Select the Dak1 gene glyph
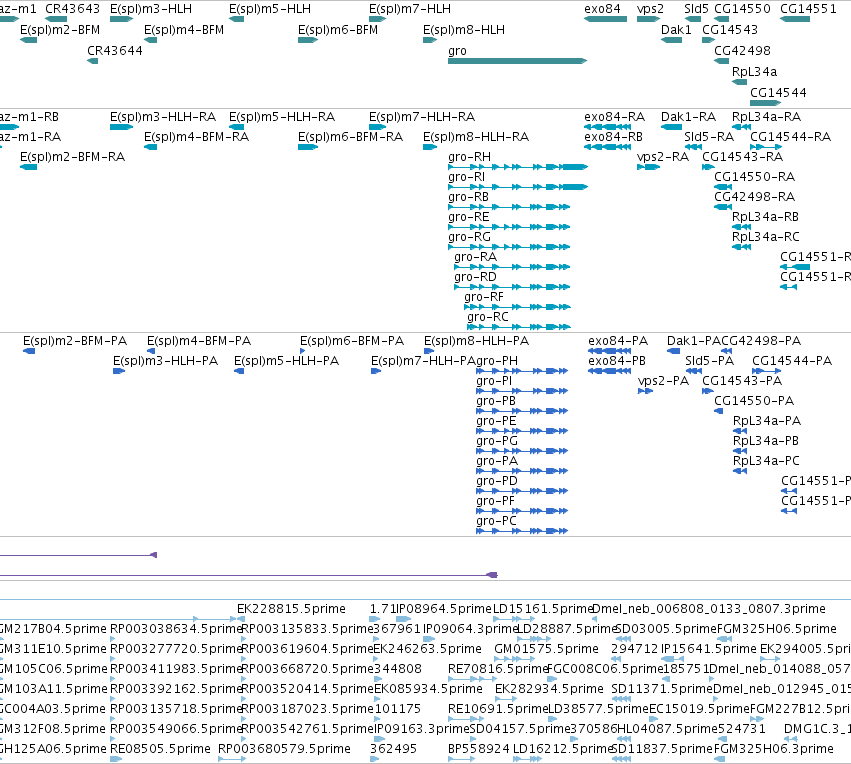Viewport: 851px width, 764px height. point(671,40)
